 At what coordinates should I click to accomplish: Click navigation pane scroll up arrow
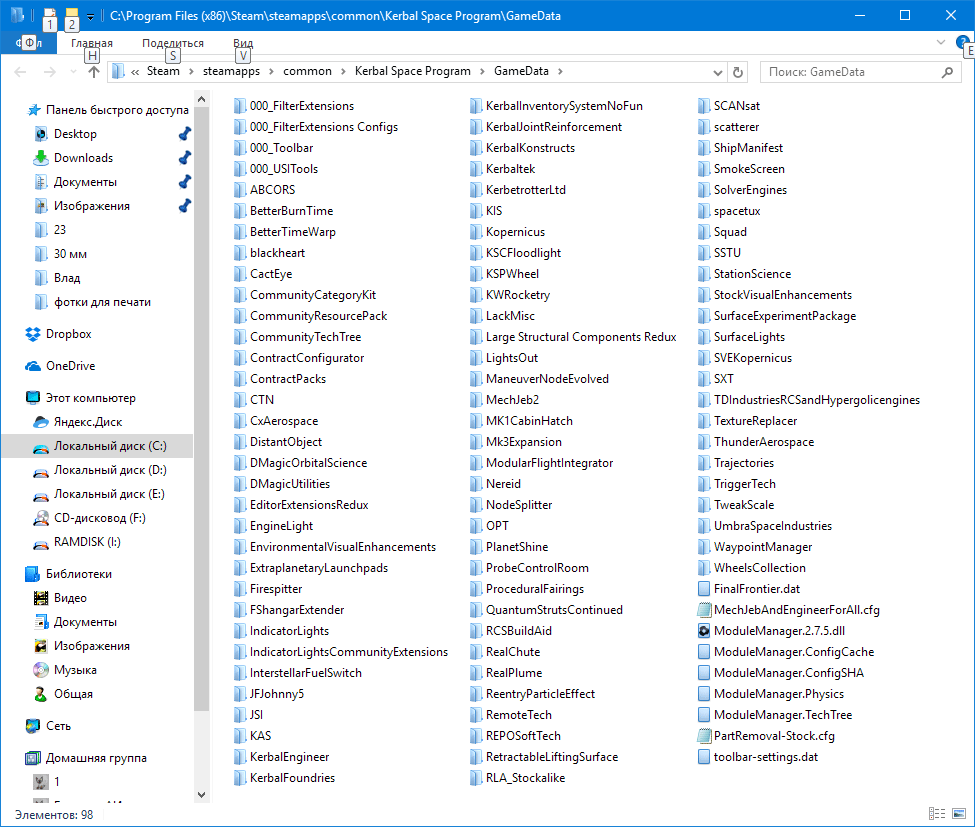click(x=201, y=99)
